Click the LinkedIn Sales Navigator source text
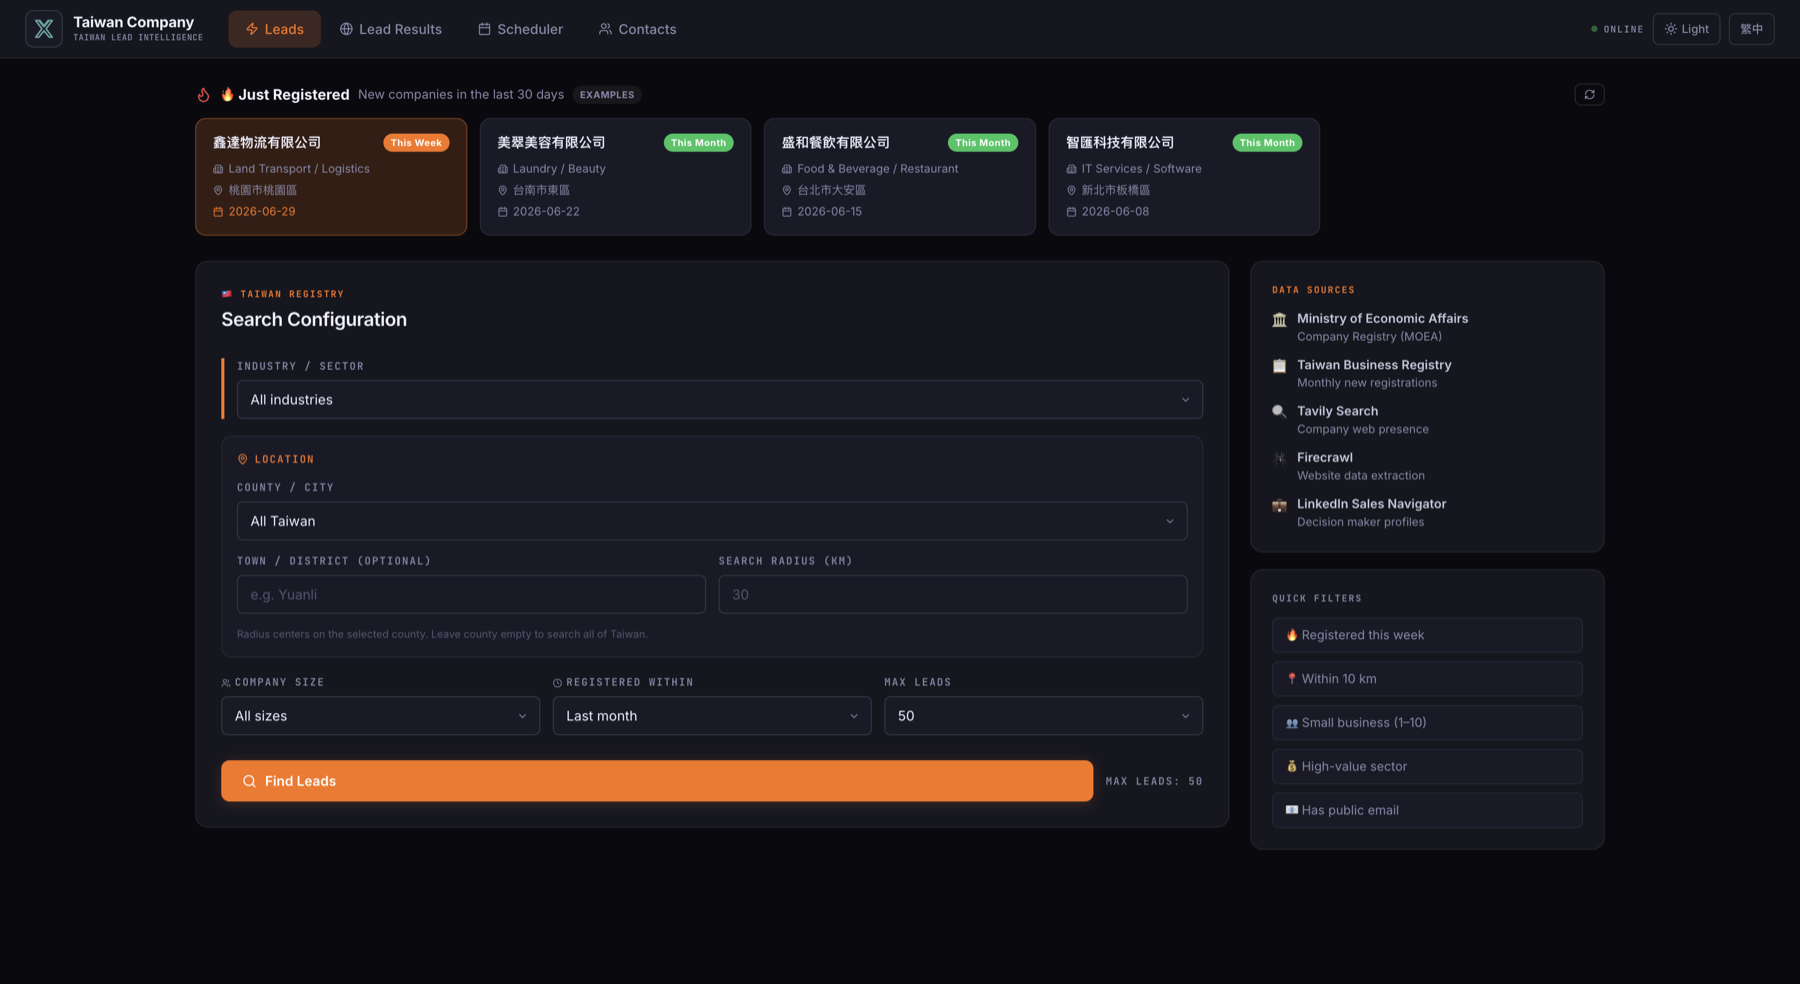The height and width of the screenshot is (984, 1800). click(1371, 504)
